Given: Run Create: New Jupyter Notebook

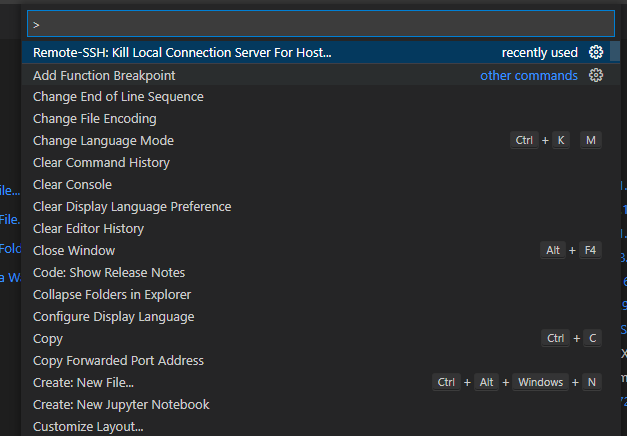Looking at the screenshot, I should pos(121,405).
